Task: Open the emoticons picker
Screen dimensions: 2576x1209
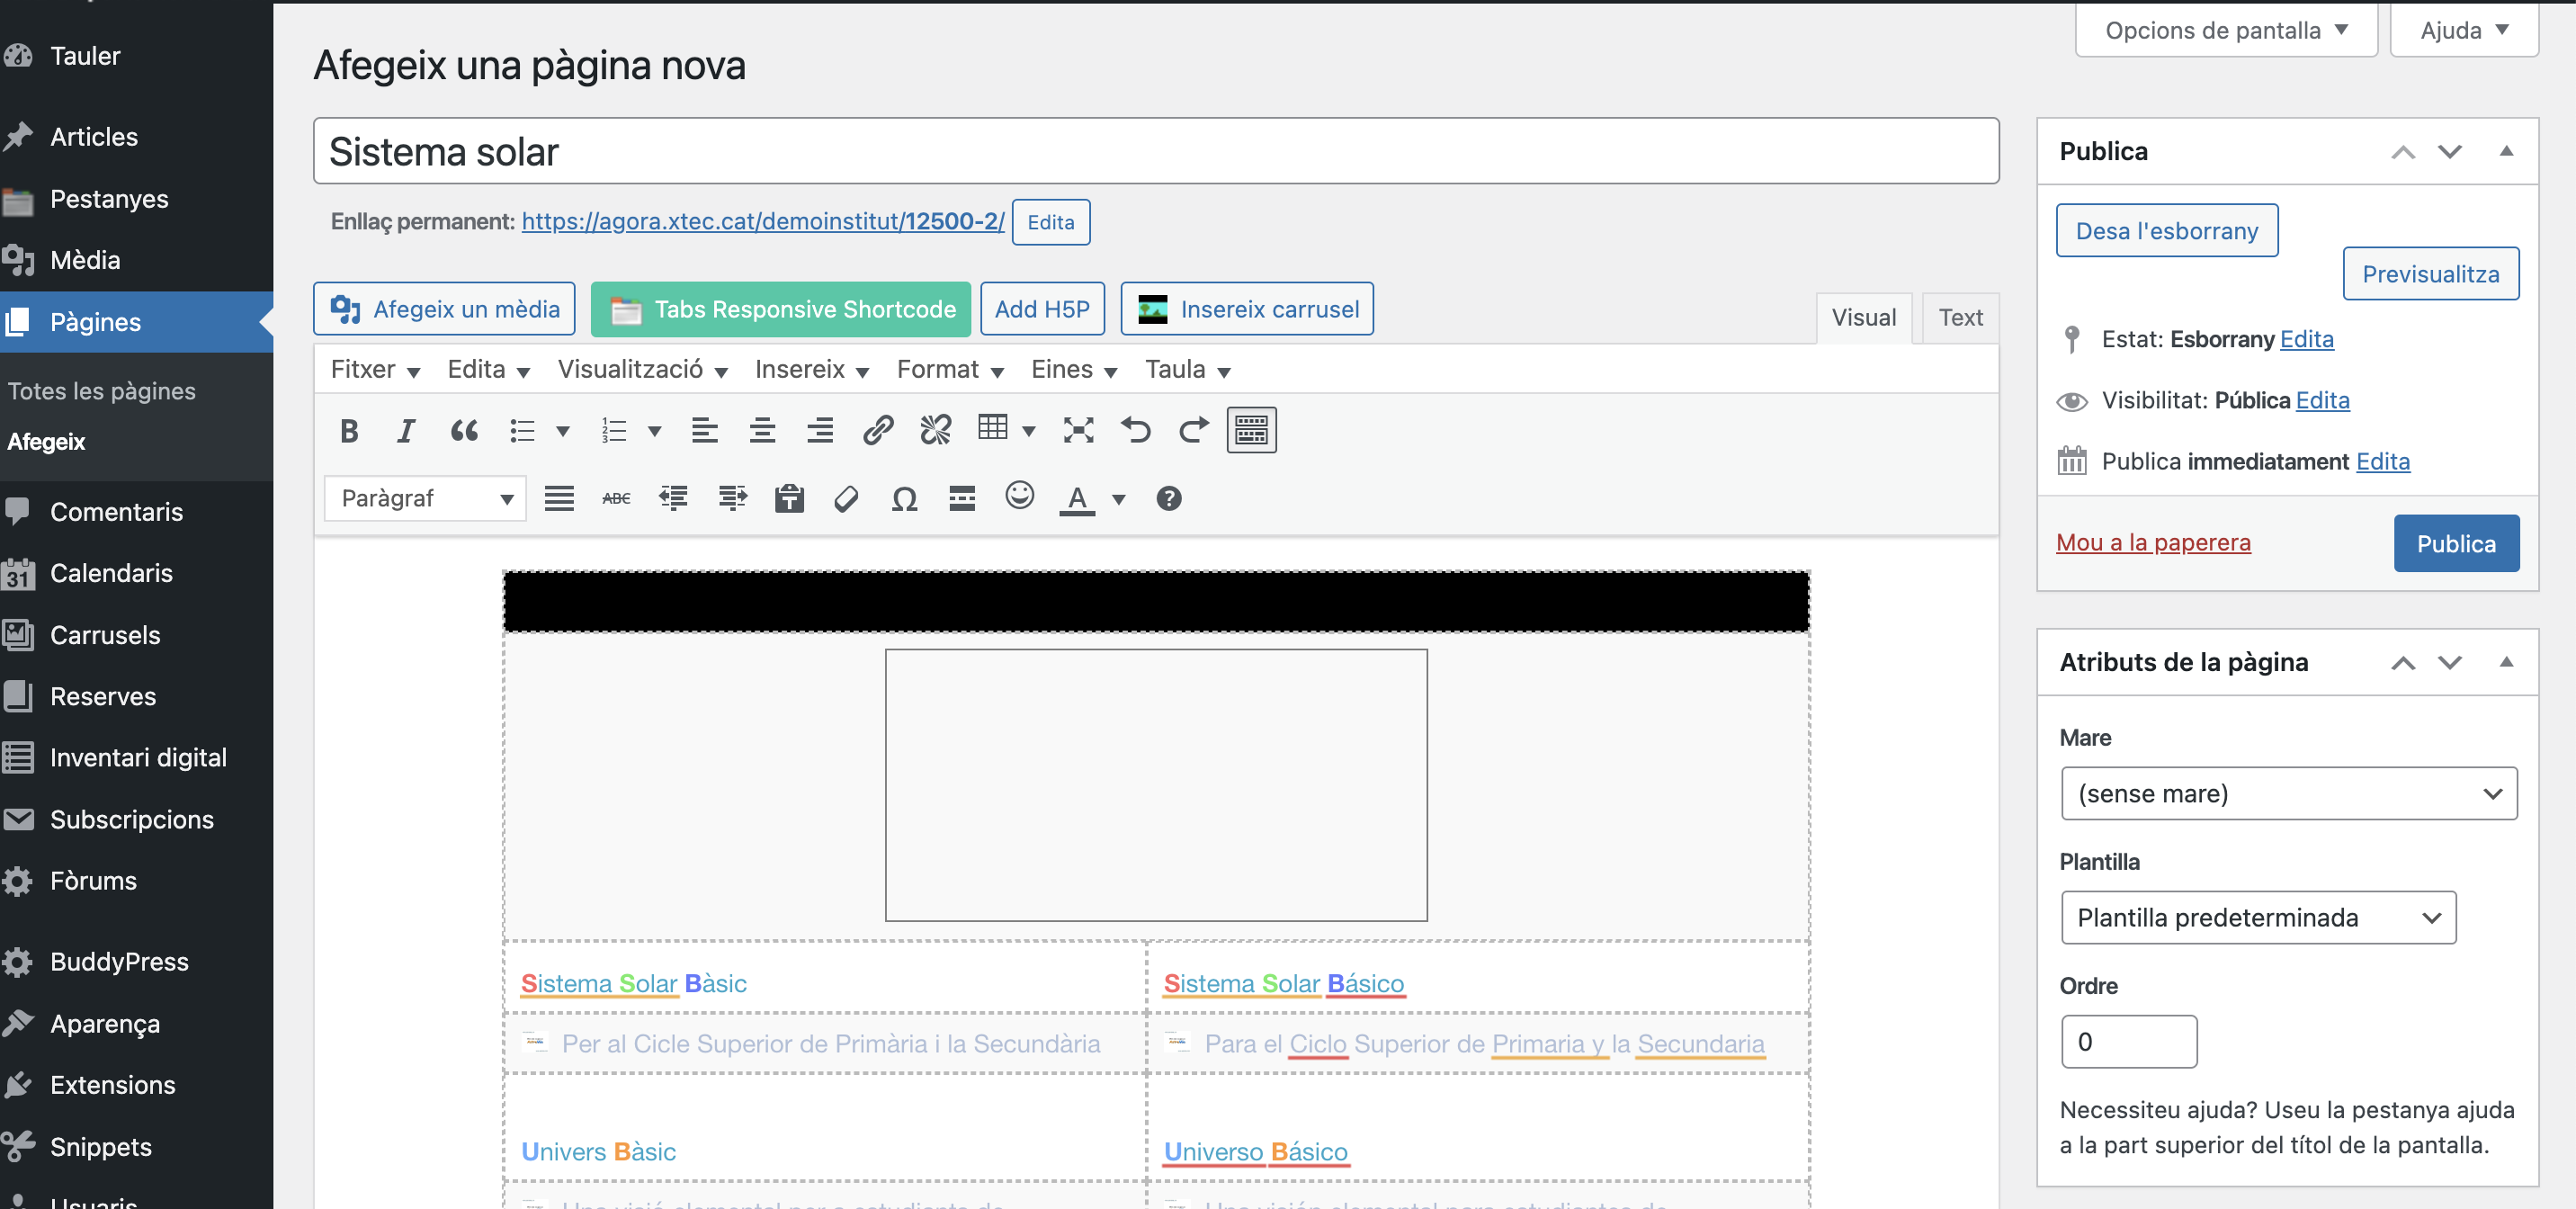Action: tap(1019, 497)
